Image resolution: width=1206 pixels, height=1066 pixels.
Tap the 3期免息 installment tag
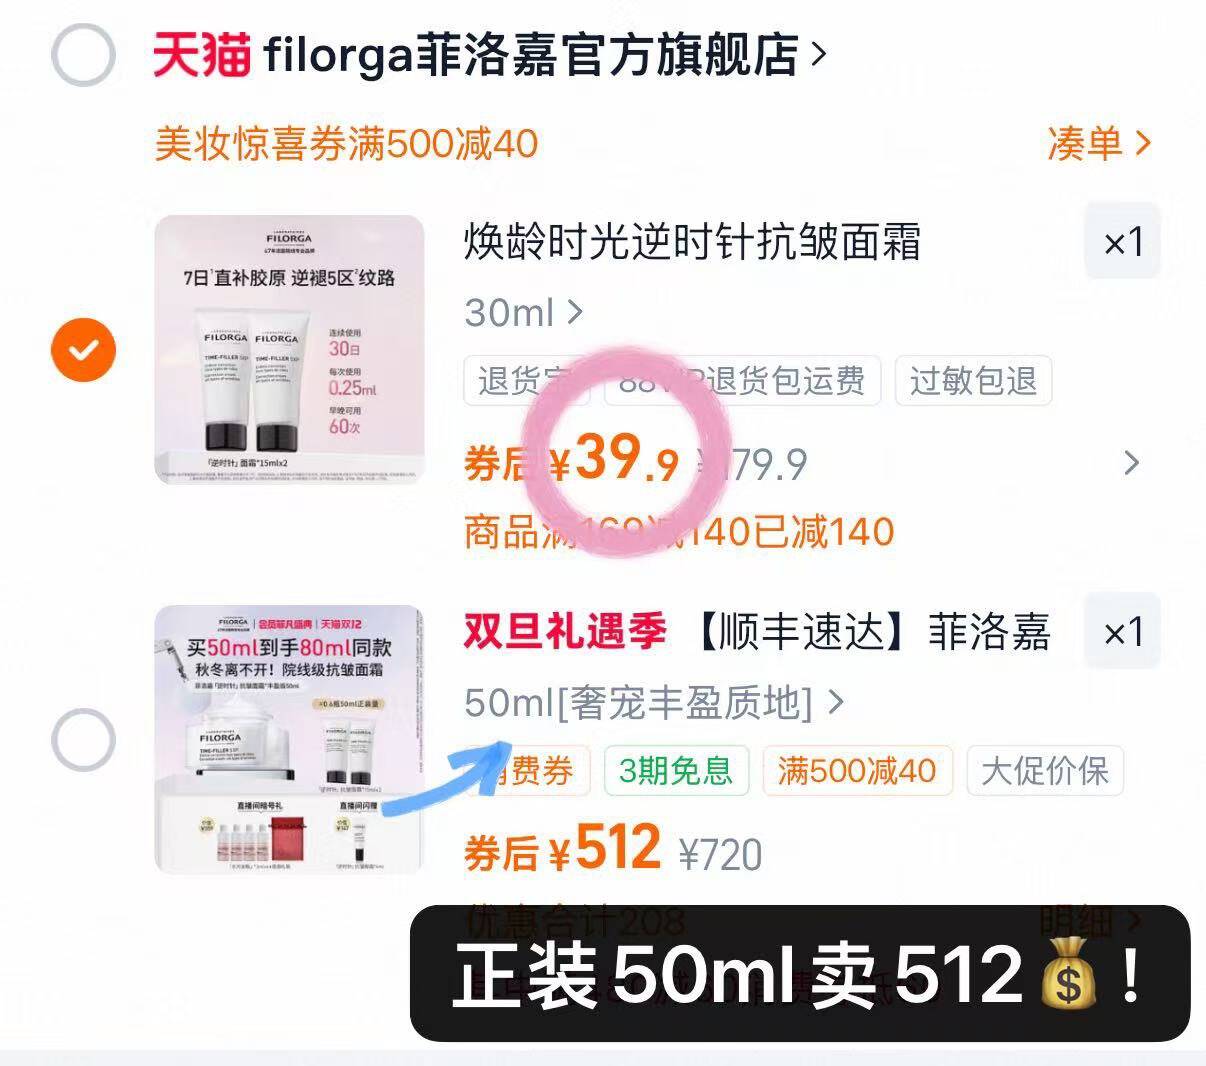tap(676, 771)
